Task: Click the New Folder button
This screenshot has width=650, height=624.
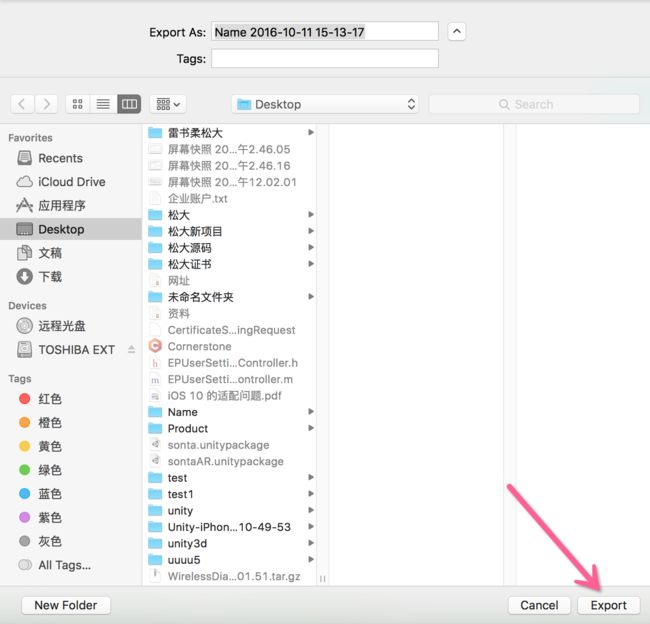Action: [66, 605]
